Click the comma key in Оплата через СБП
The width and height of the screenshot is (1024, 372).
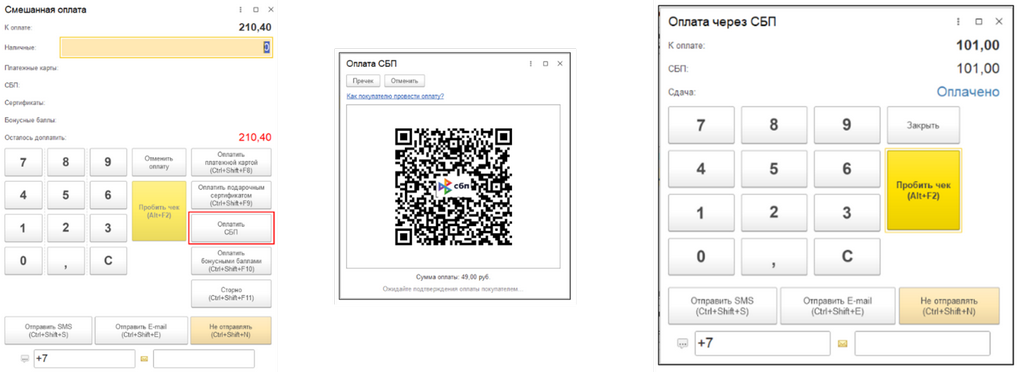coord(774,256)
